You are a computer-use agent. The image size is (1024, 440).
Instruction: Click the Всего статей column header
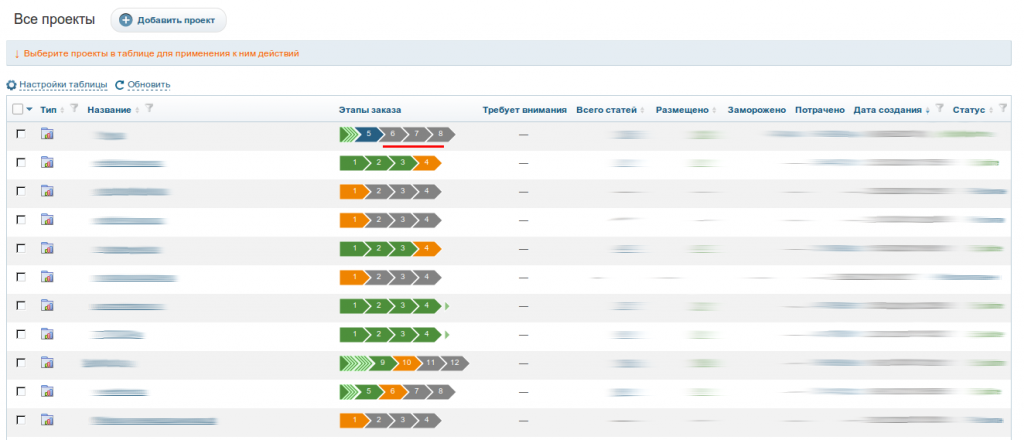[x=607, y=110]
